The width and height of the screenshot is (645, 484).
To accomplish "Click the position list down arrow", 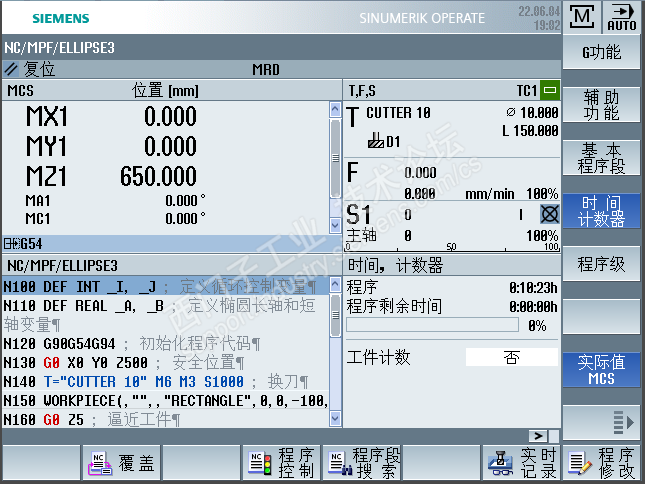I will coord(336,225).
